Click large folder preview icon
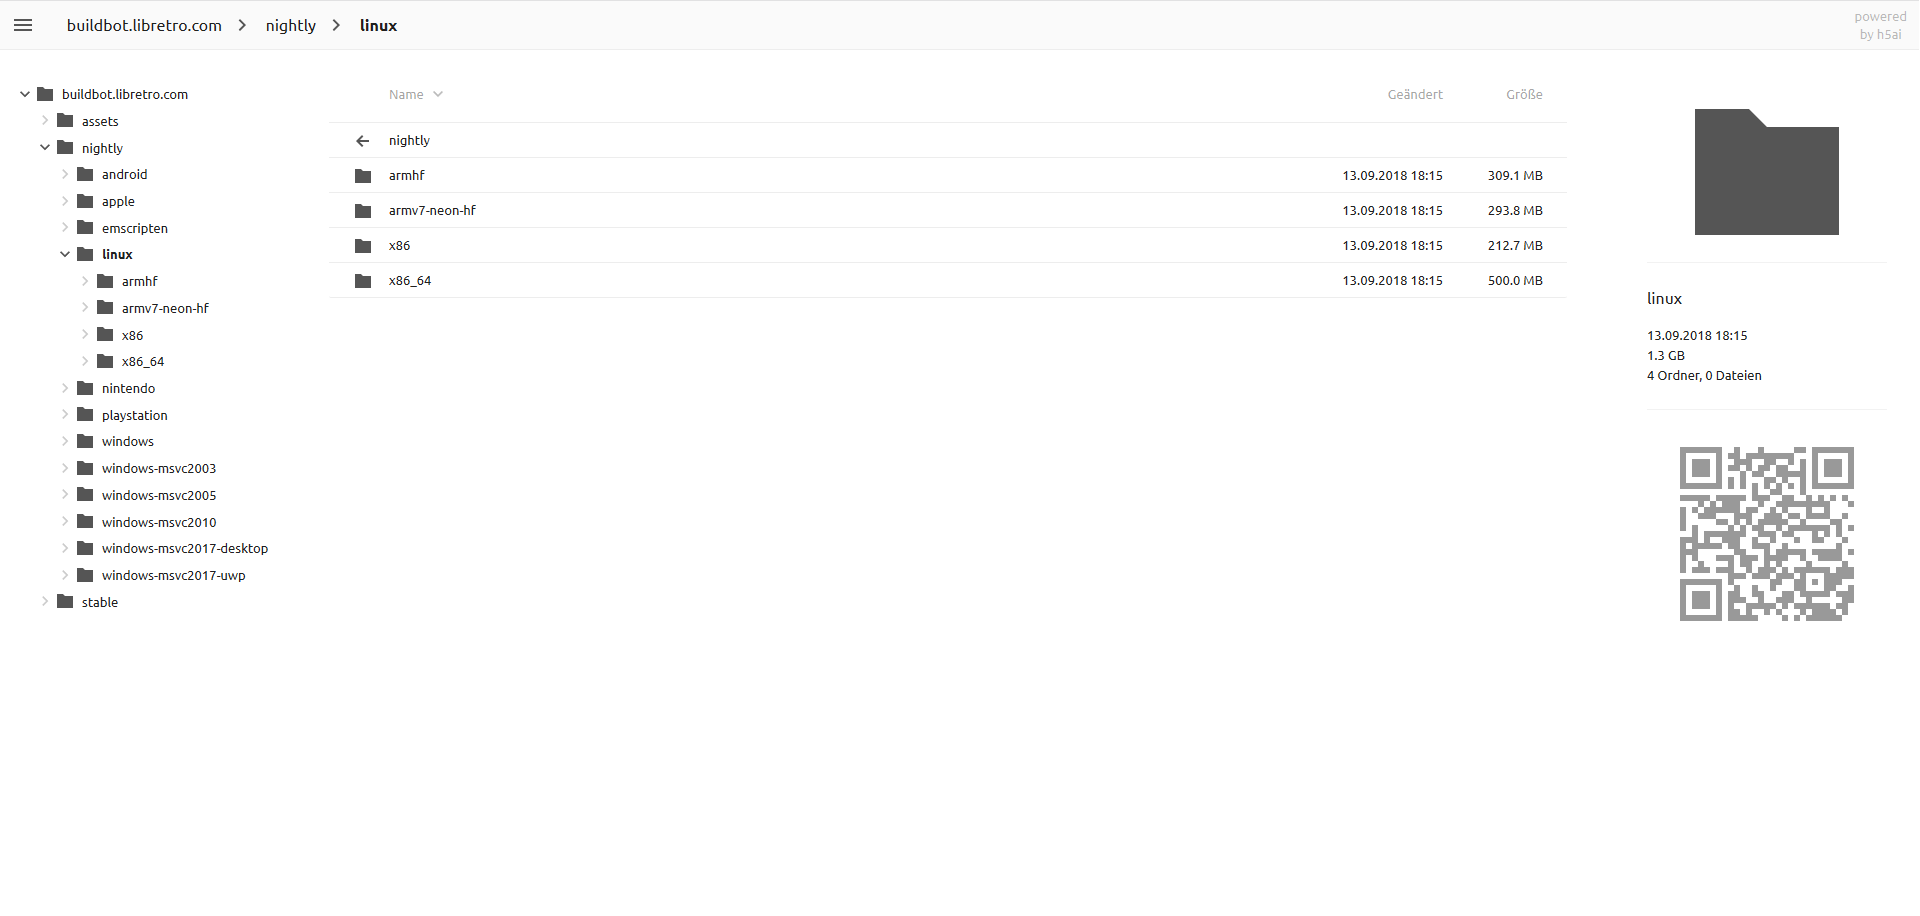Image resolution: width=1920 pixels, height=916 pixels. point(1766,172)
